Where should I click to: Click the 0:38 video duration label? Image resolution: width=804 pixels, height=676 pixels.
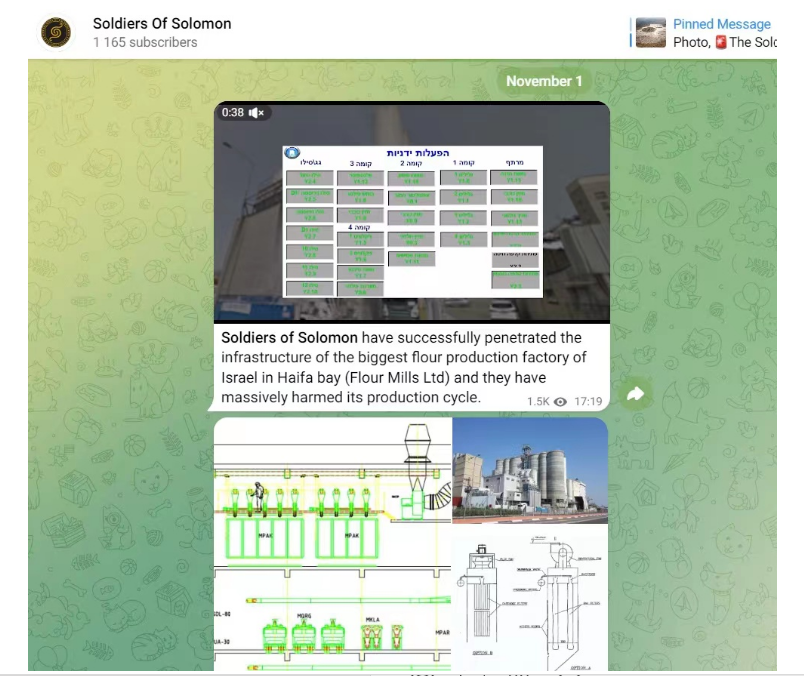pyautogui.click(x=232, y=112)
